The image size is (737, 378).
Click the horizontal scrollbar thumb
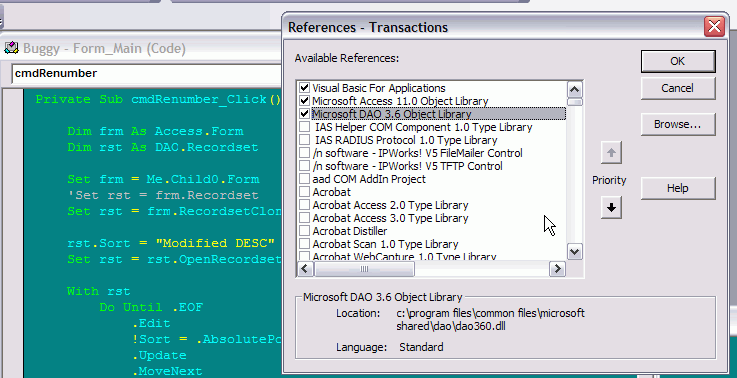pyautogui.click(x=364, y=269)
